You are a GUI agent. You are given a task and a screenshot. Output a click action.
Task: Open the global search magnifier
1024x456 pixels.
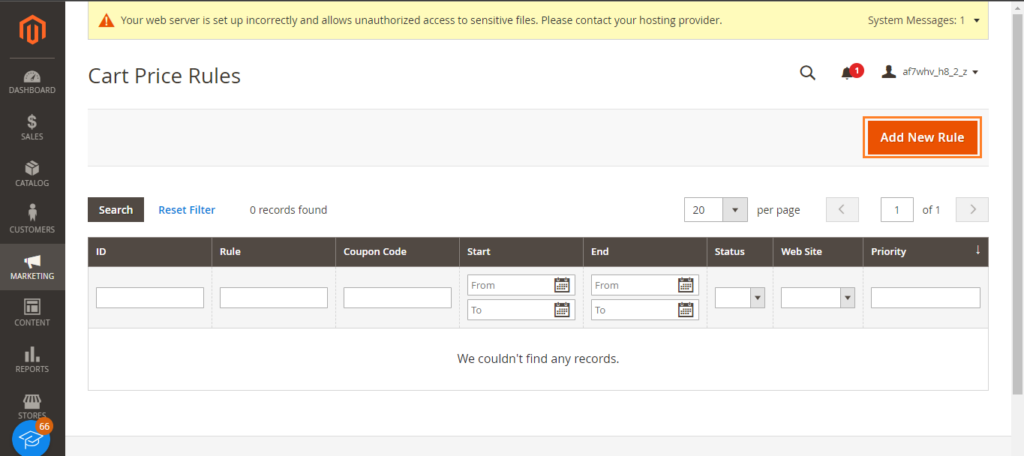(x=808, y=73)
